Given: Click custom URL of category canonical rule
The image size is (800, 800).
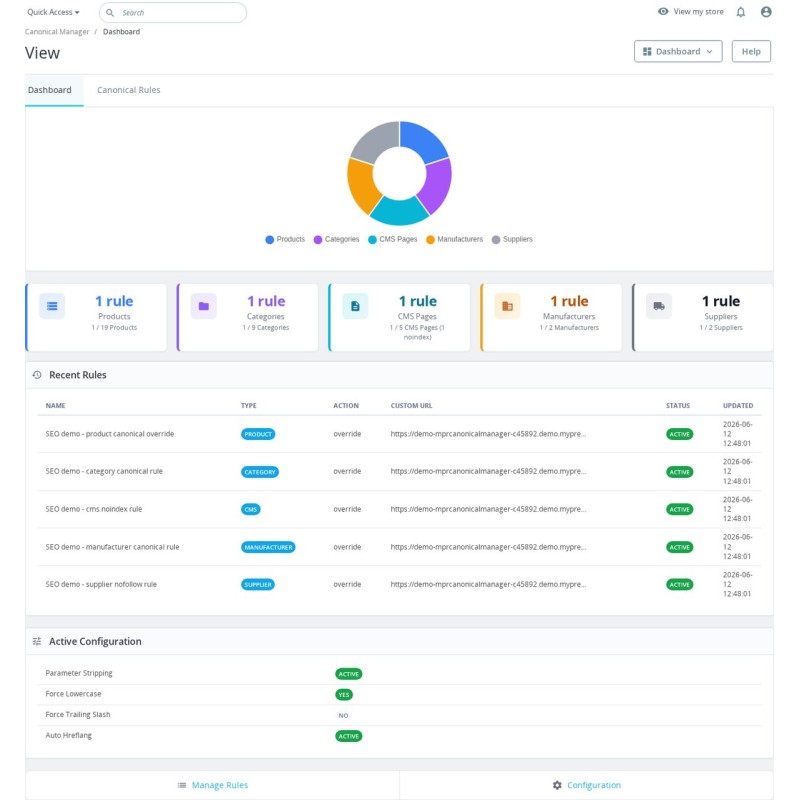Looking at the screenshot, I should tap(488, 471).
